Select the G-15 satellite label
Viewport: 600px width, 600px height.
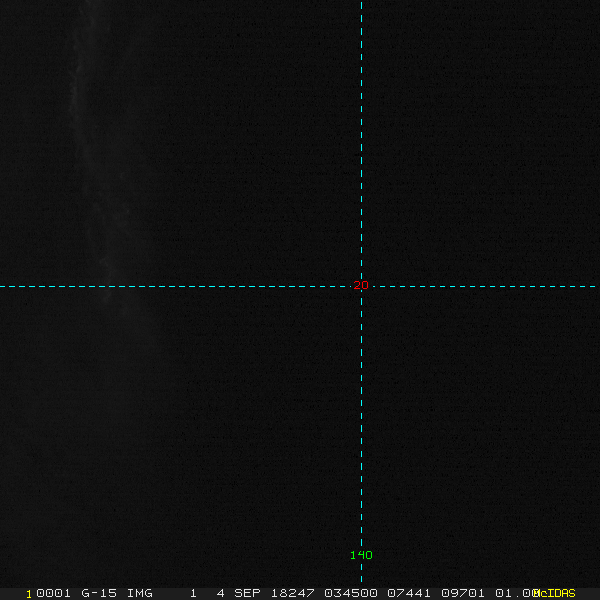99,593
